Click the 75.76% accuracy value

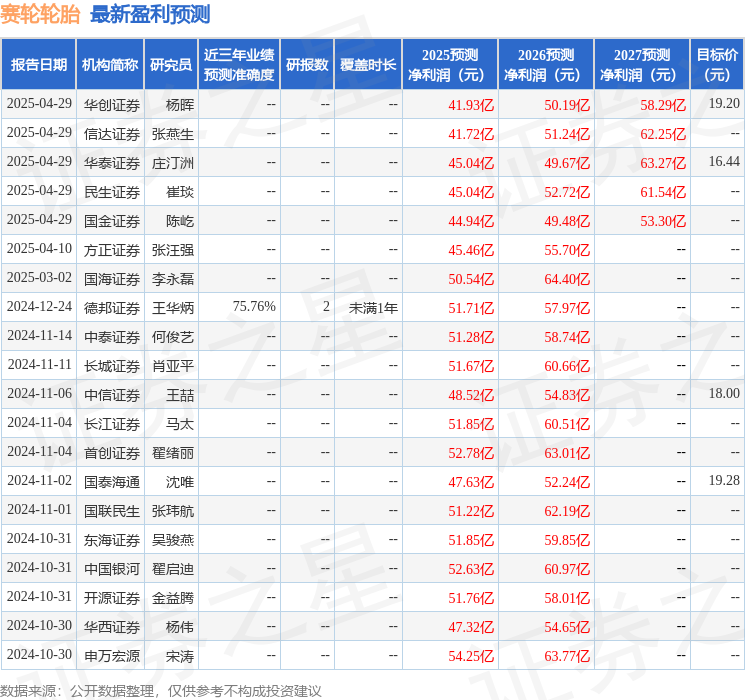click(254, 307)
